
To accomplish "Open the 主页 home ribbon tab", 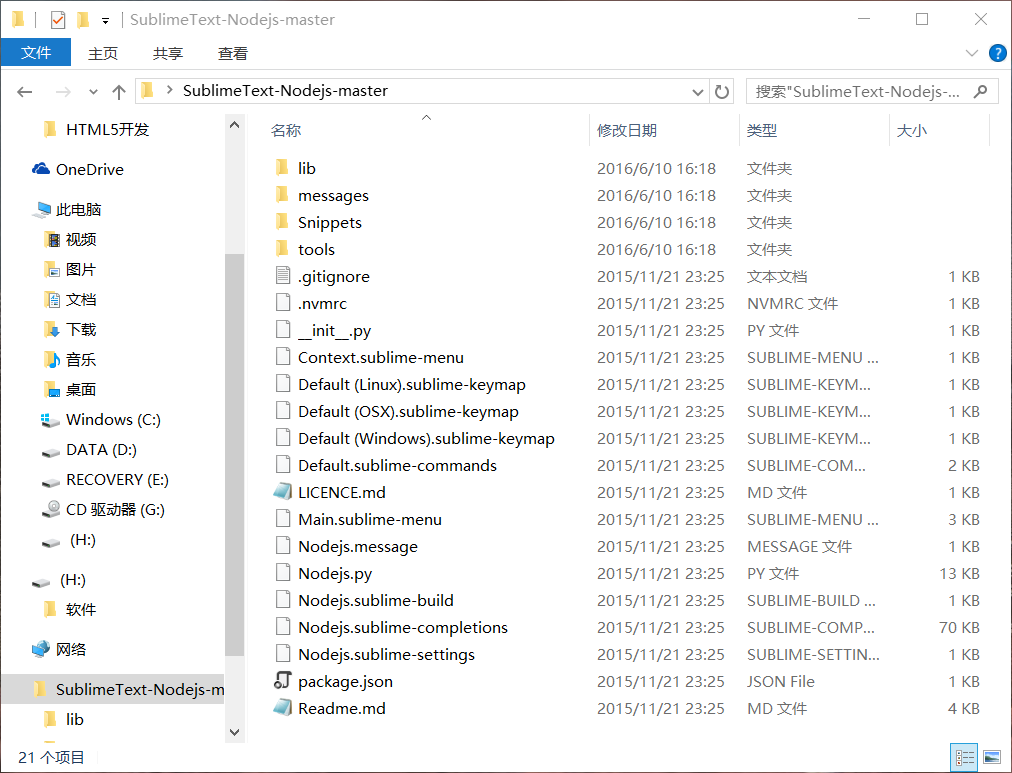I will coord(103,54).
